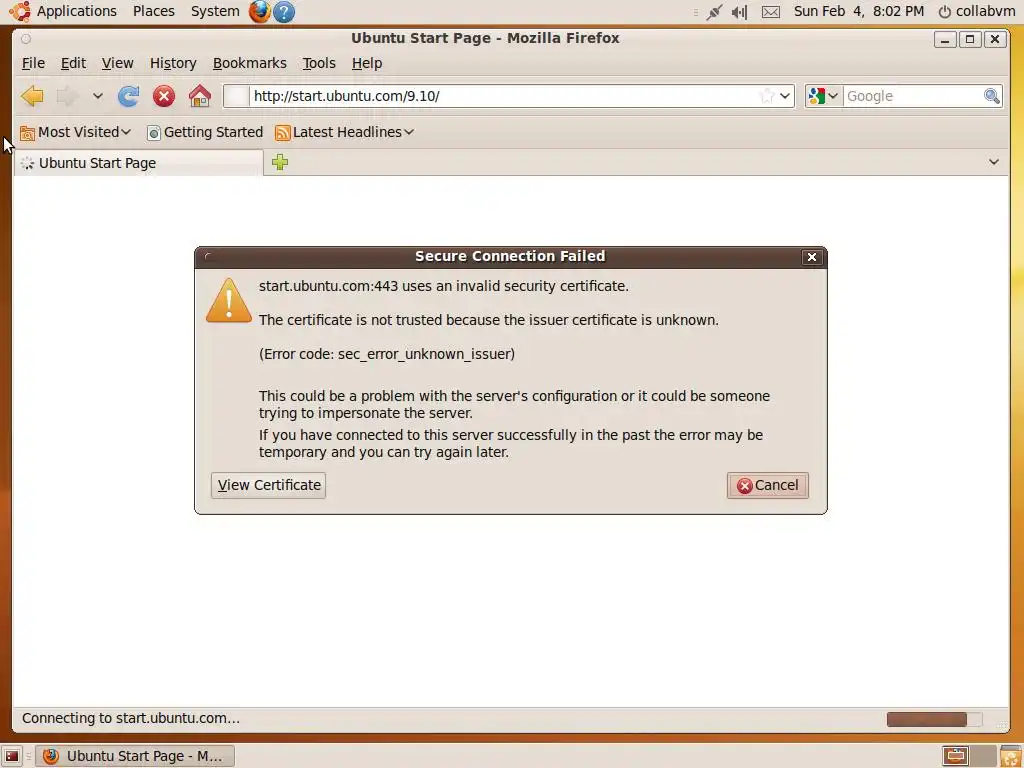Open the recent pages history dropdown arrow

click(97, 96)
